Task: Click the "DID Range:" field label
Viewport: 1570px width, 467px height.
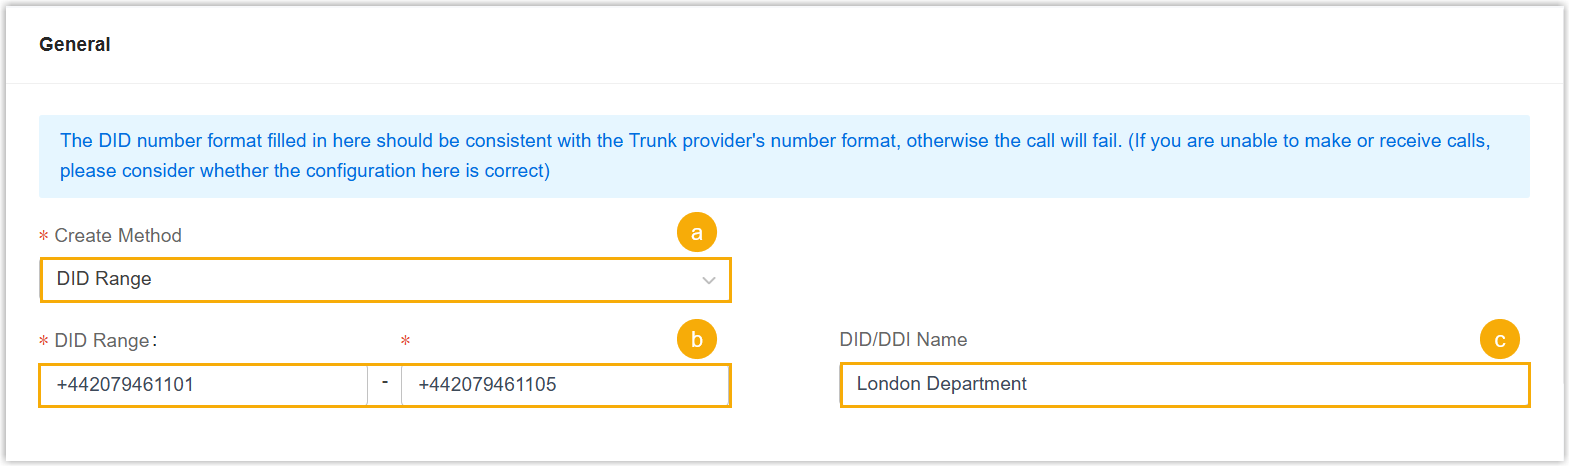Action: [x=105, y=341]
